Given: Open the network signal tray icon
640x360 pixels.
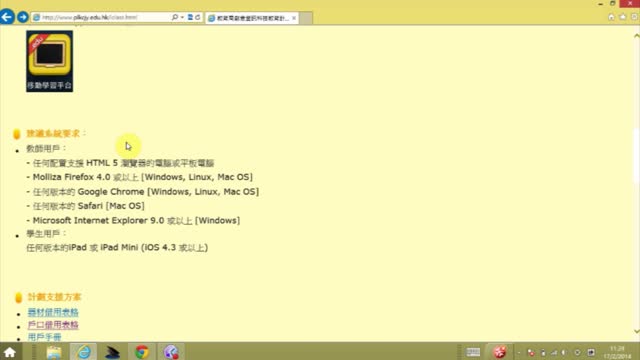Looking at the screenshot, I should click(554, 352).
